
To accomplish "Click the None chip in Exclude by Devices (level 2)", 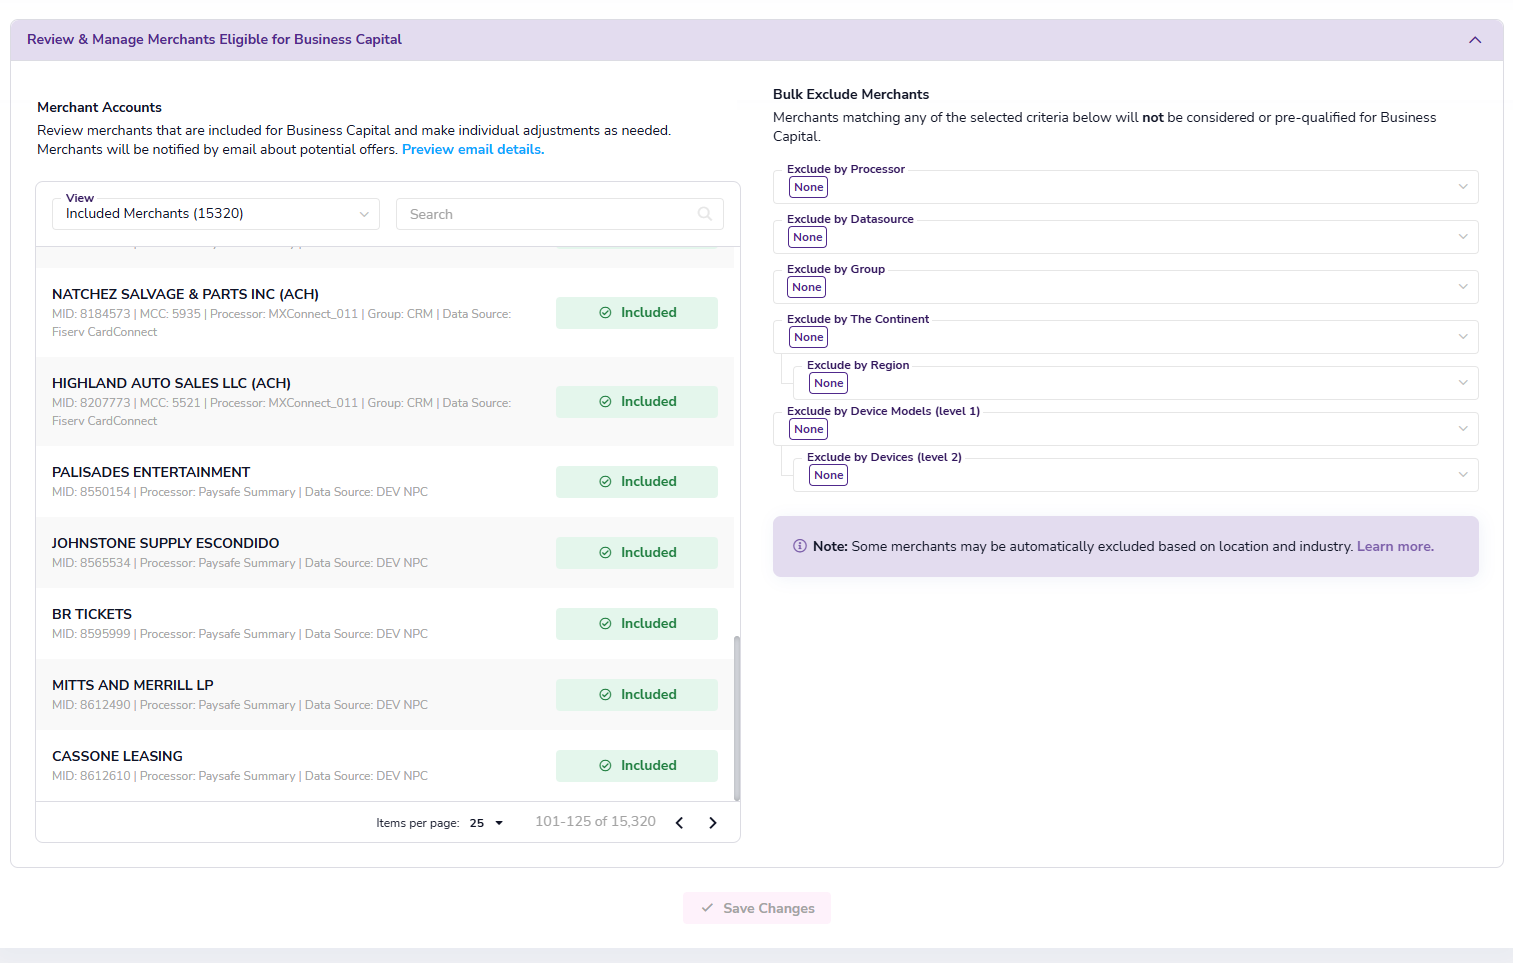I will point(828,475).
